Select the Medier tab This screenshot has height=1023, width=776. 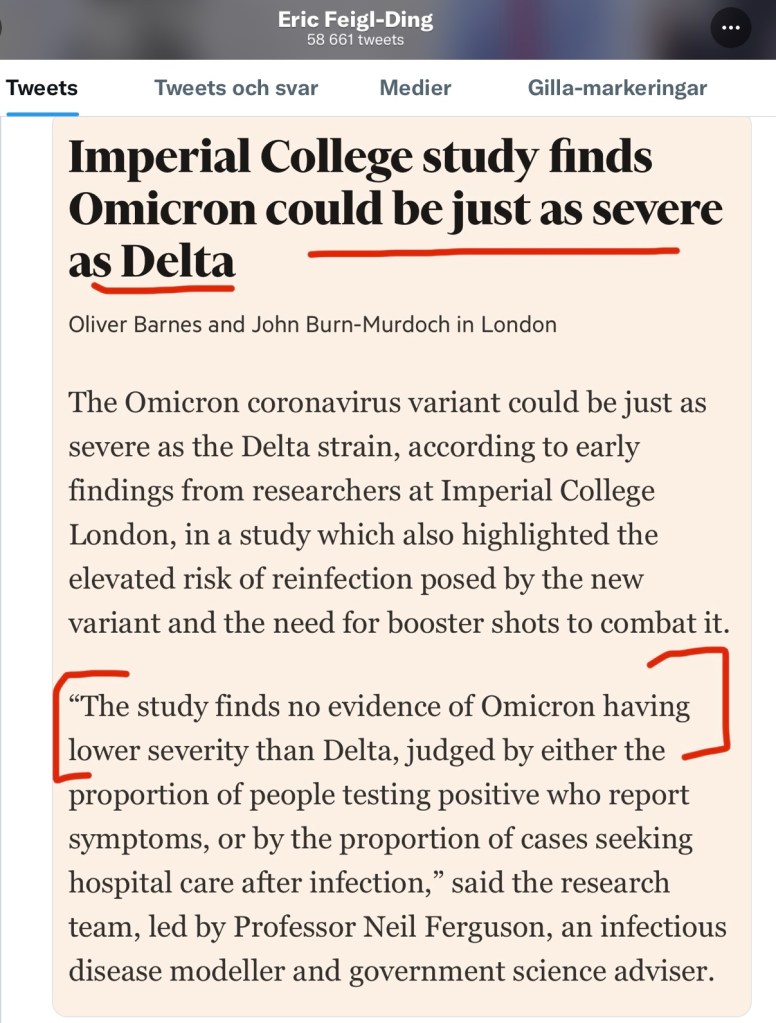coord(415,88)
